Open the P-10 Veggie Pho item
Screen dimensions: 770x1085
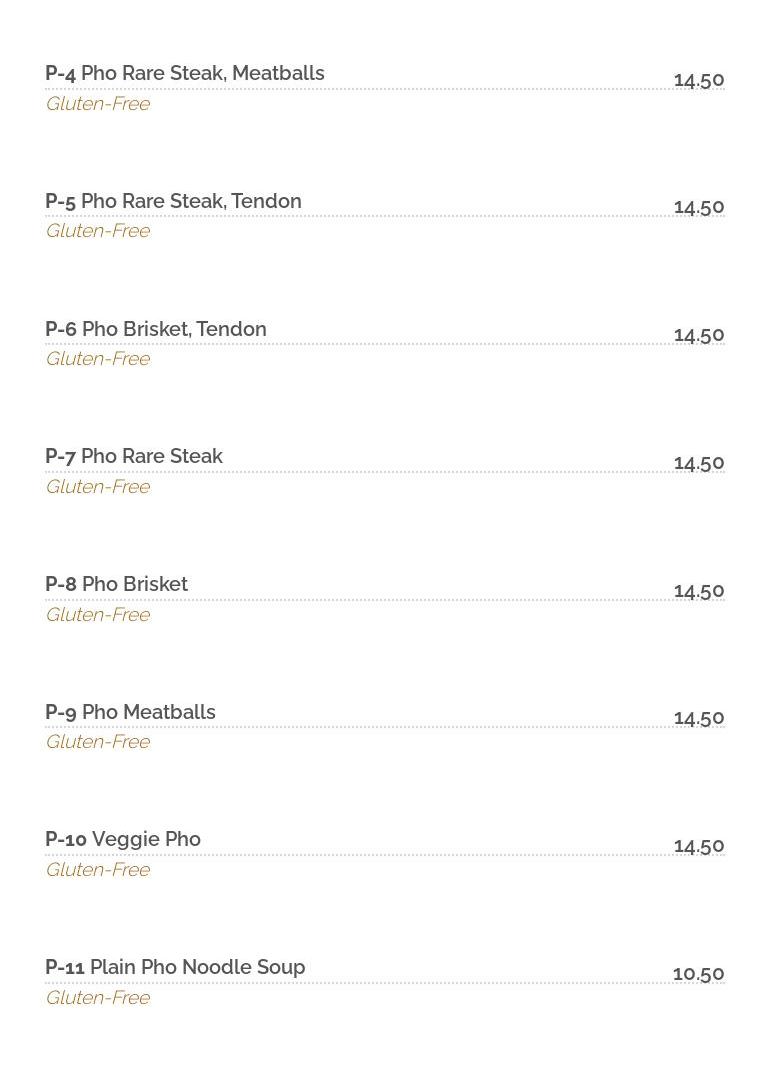pyautogui.click(x=123, y=840)
